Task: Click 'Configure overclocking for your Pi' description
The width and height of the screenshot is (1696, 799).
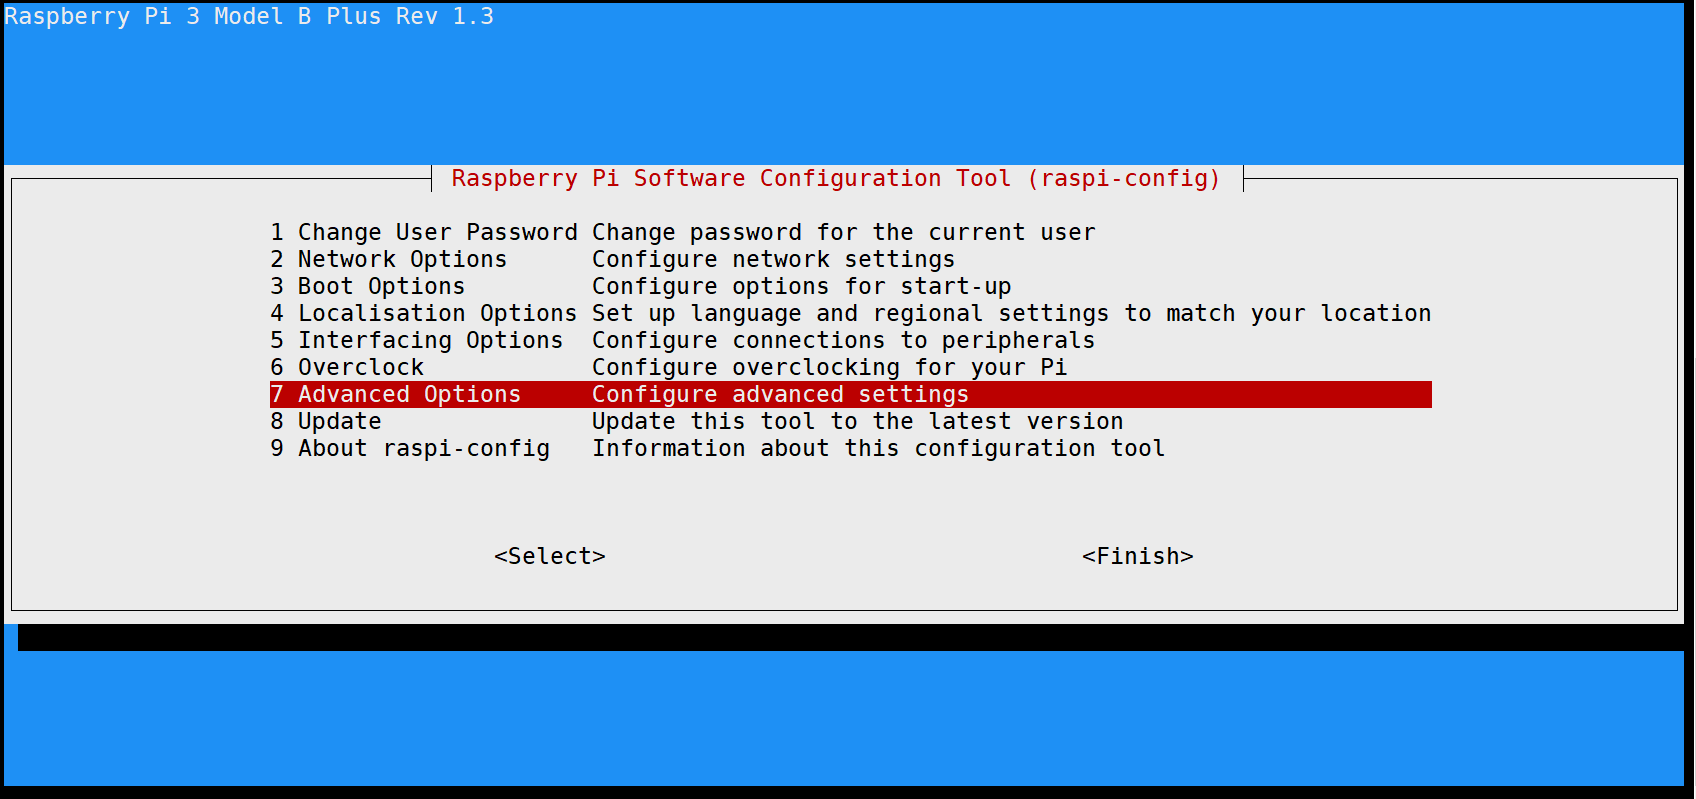Action: (x=829, y=368)
